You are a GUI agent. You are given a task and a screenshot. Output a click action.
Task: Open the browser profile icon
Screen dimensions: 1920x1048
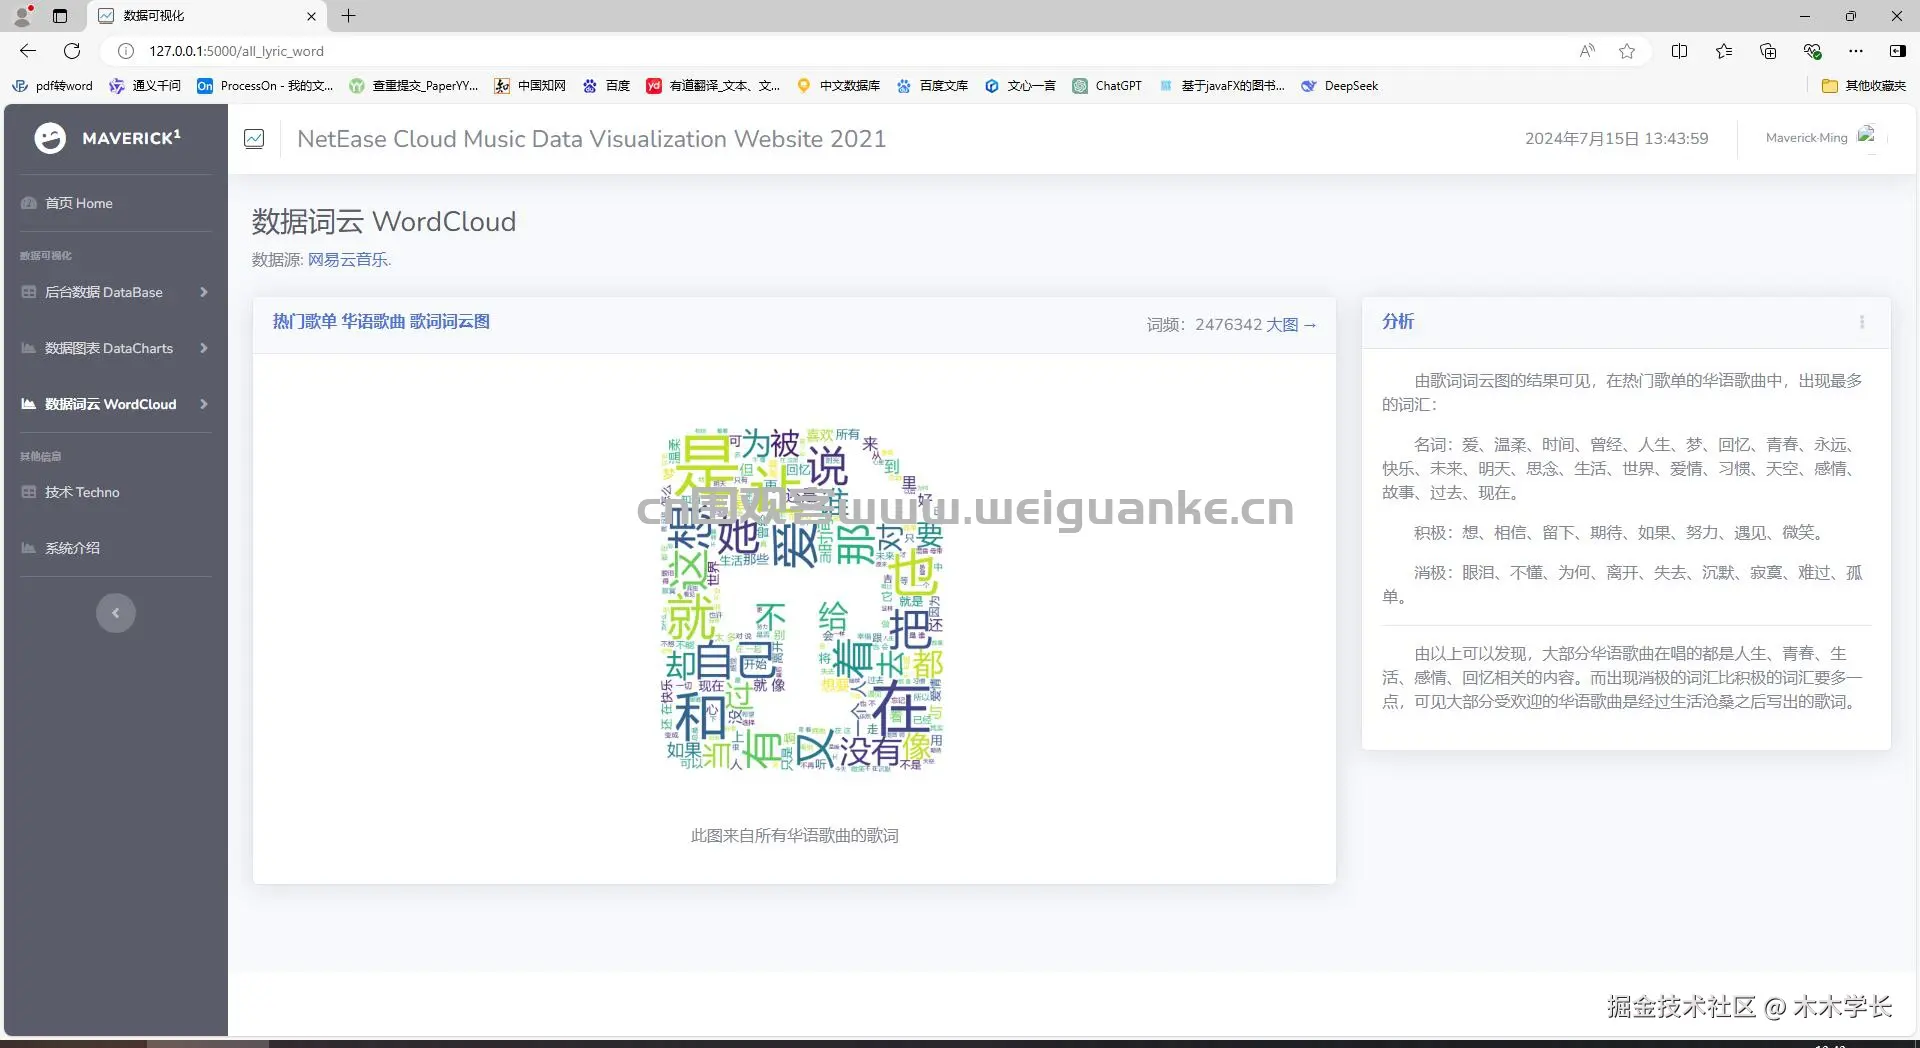coord(22,16)
